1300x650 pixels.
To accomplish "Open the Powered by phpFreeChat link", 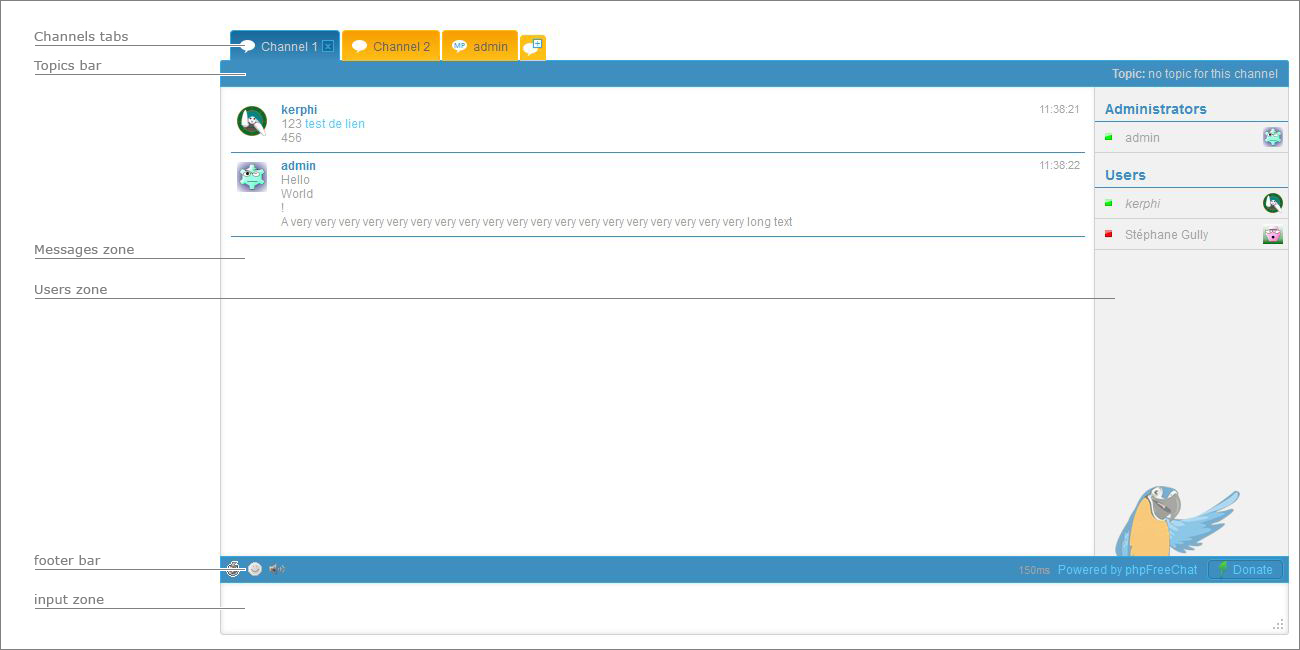I will pos(1127,570).
